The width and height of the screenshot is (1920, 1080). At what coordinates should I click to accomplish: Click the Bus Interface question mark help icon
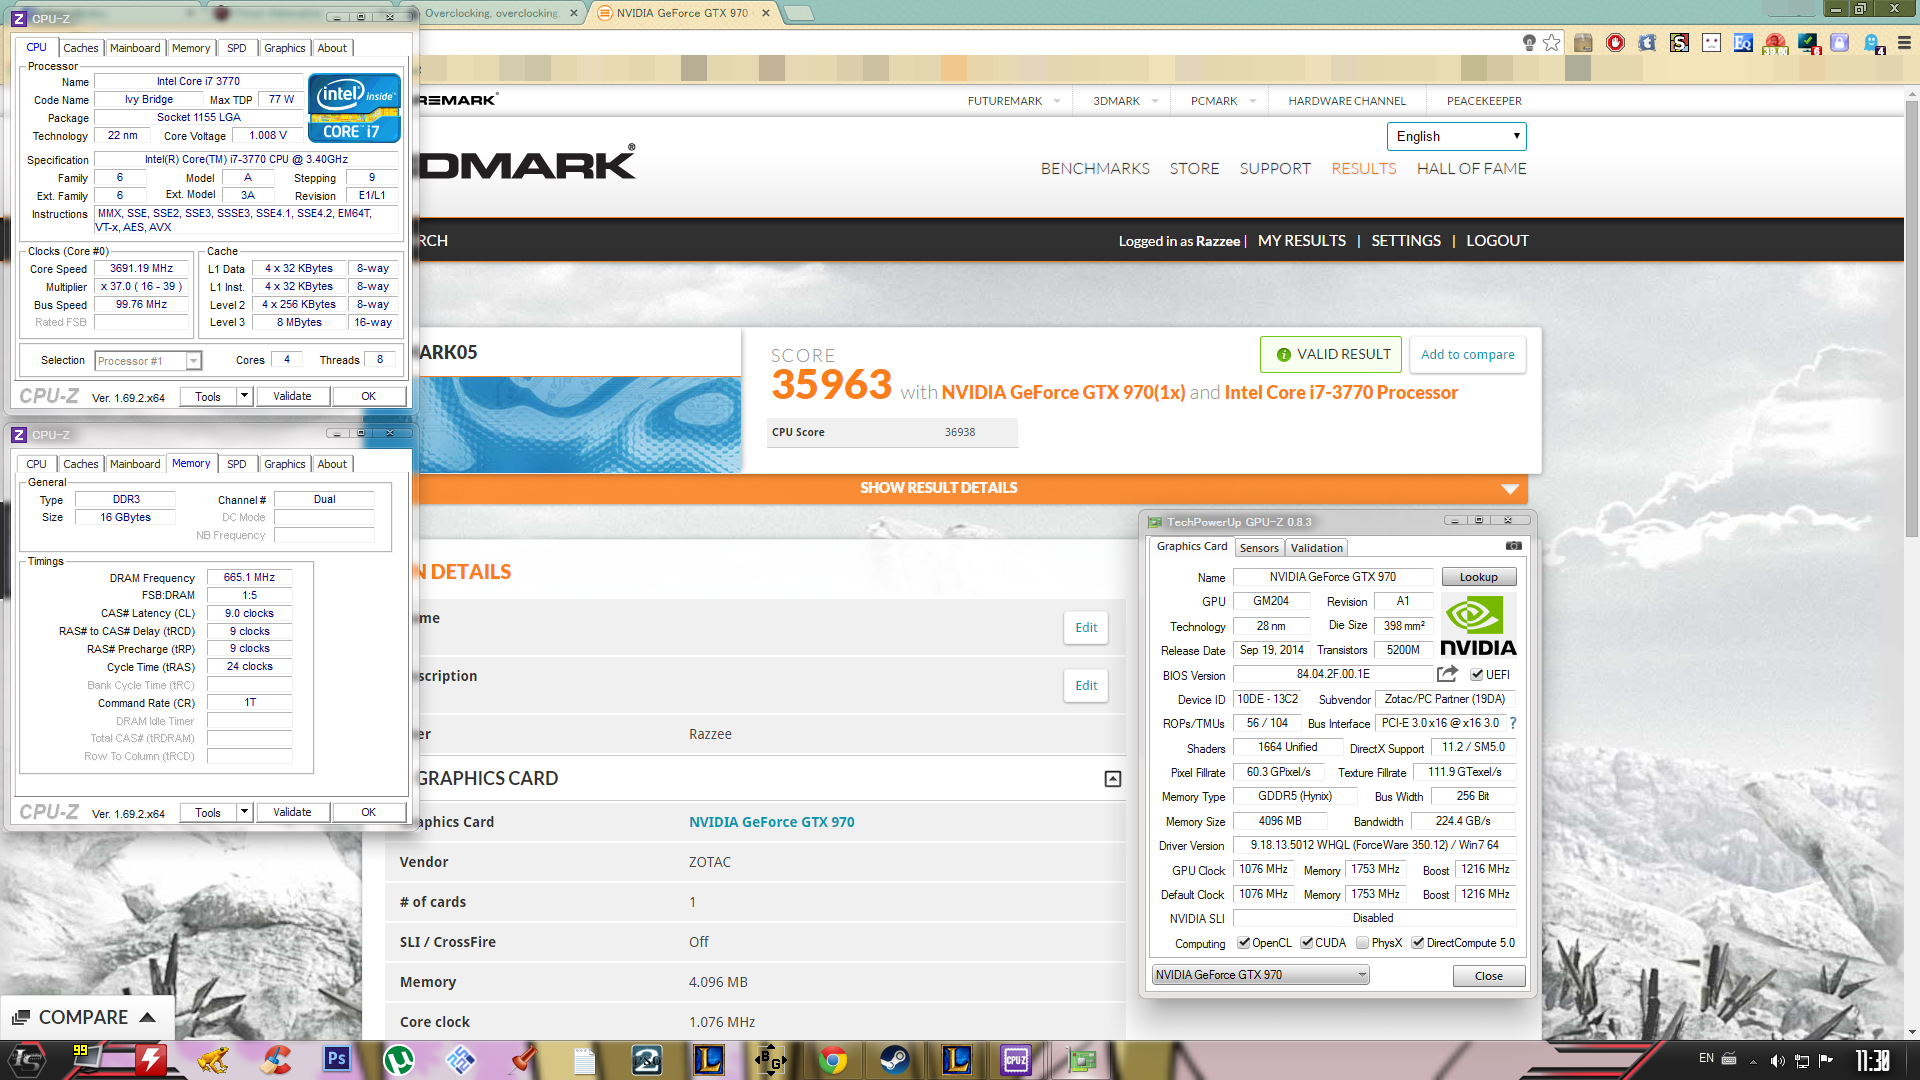(x=1513, y=723)
